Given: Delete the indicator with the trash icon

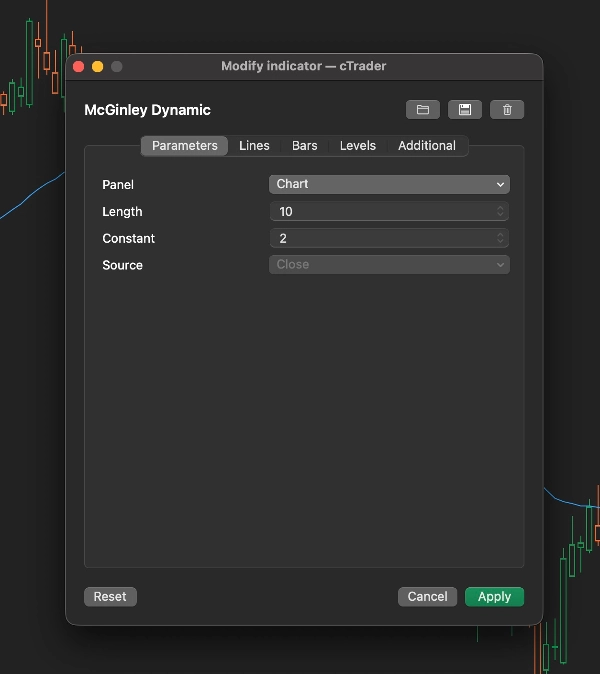Looking at the screenshot, I should [507, 110].
